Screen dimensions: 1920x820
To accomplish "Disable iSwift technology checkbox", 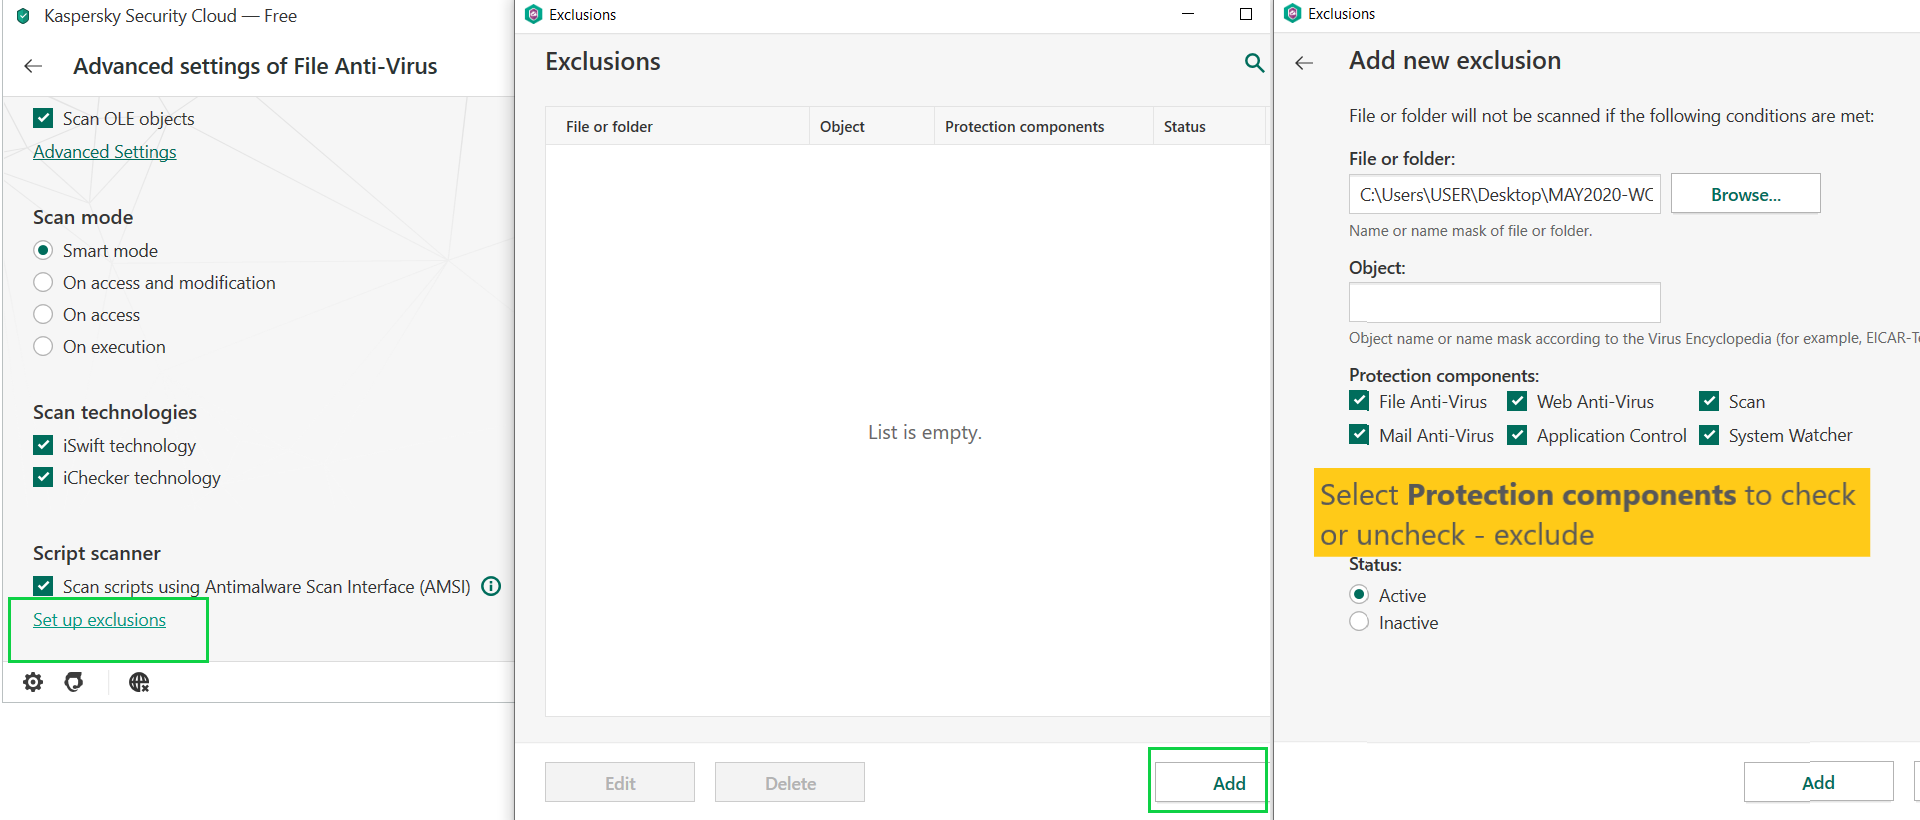I will (43, 445).
